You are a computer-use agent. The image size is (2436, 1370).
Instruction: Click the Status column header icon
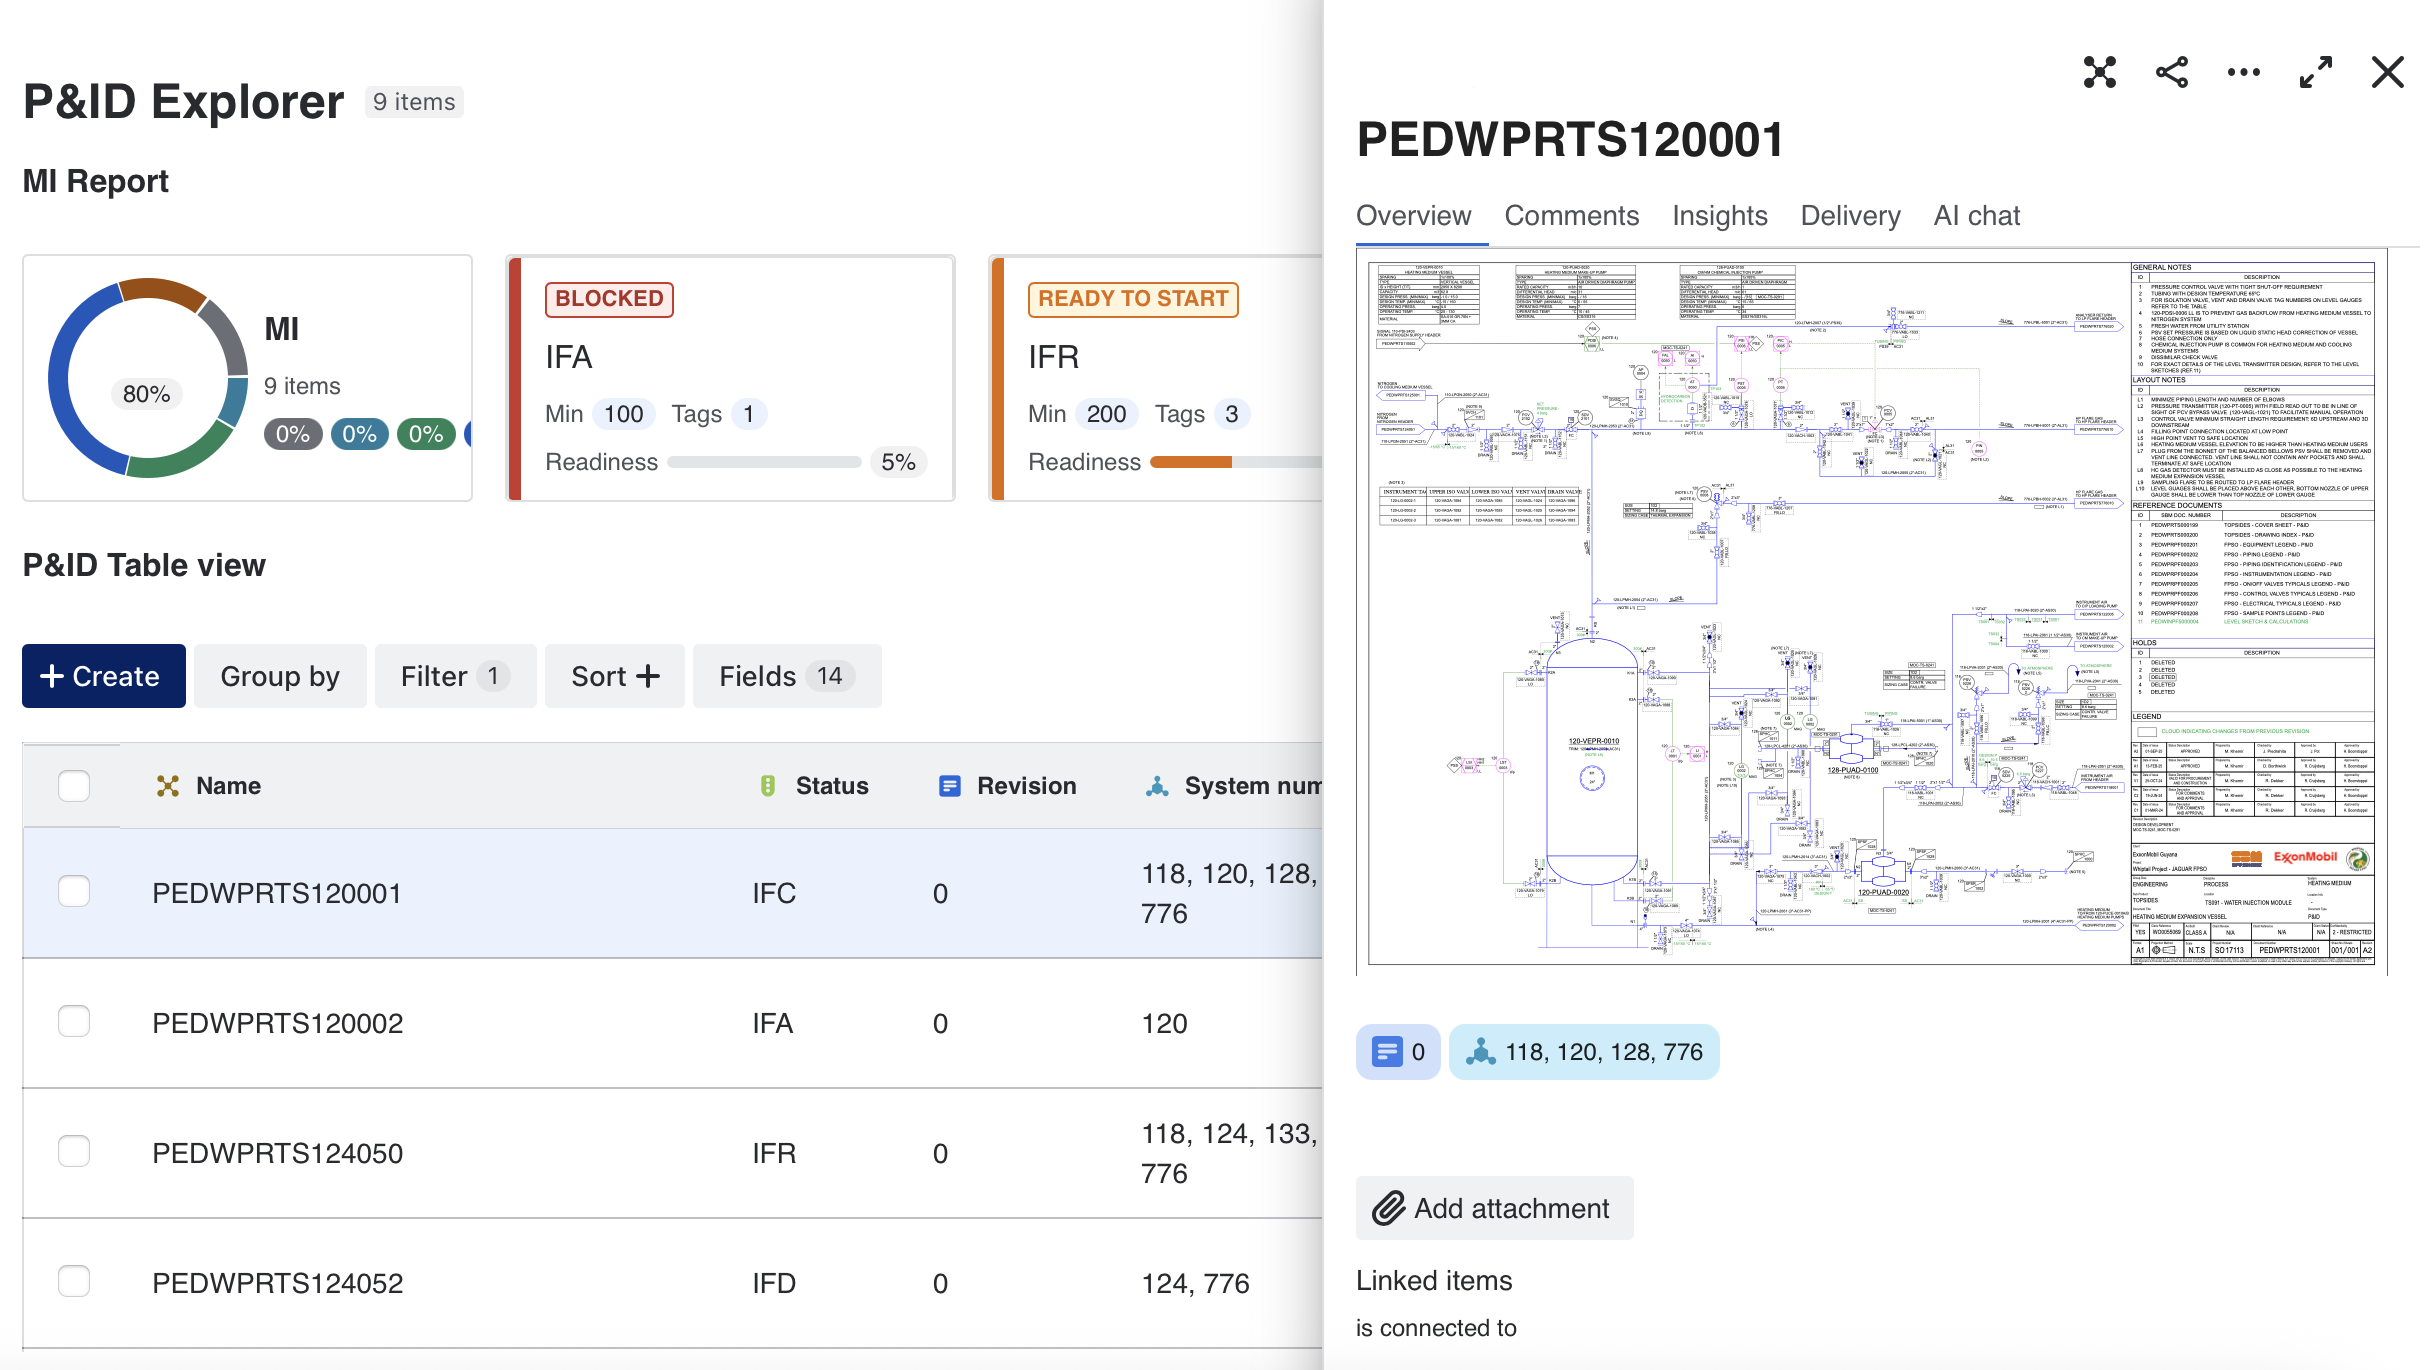coord(767,786)
